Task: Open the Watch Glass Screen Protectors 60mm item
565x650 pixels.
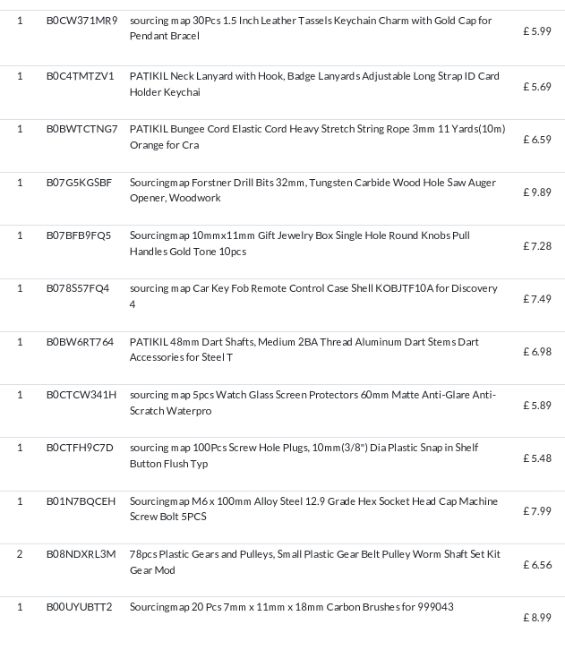Action: tap(313, 403)
